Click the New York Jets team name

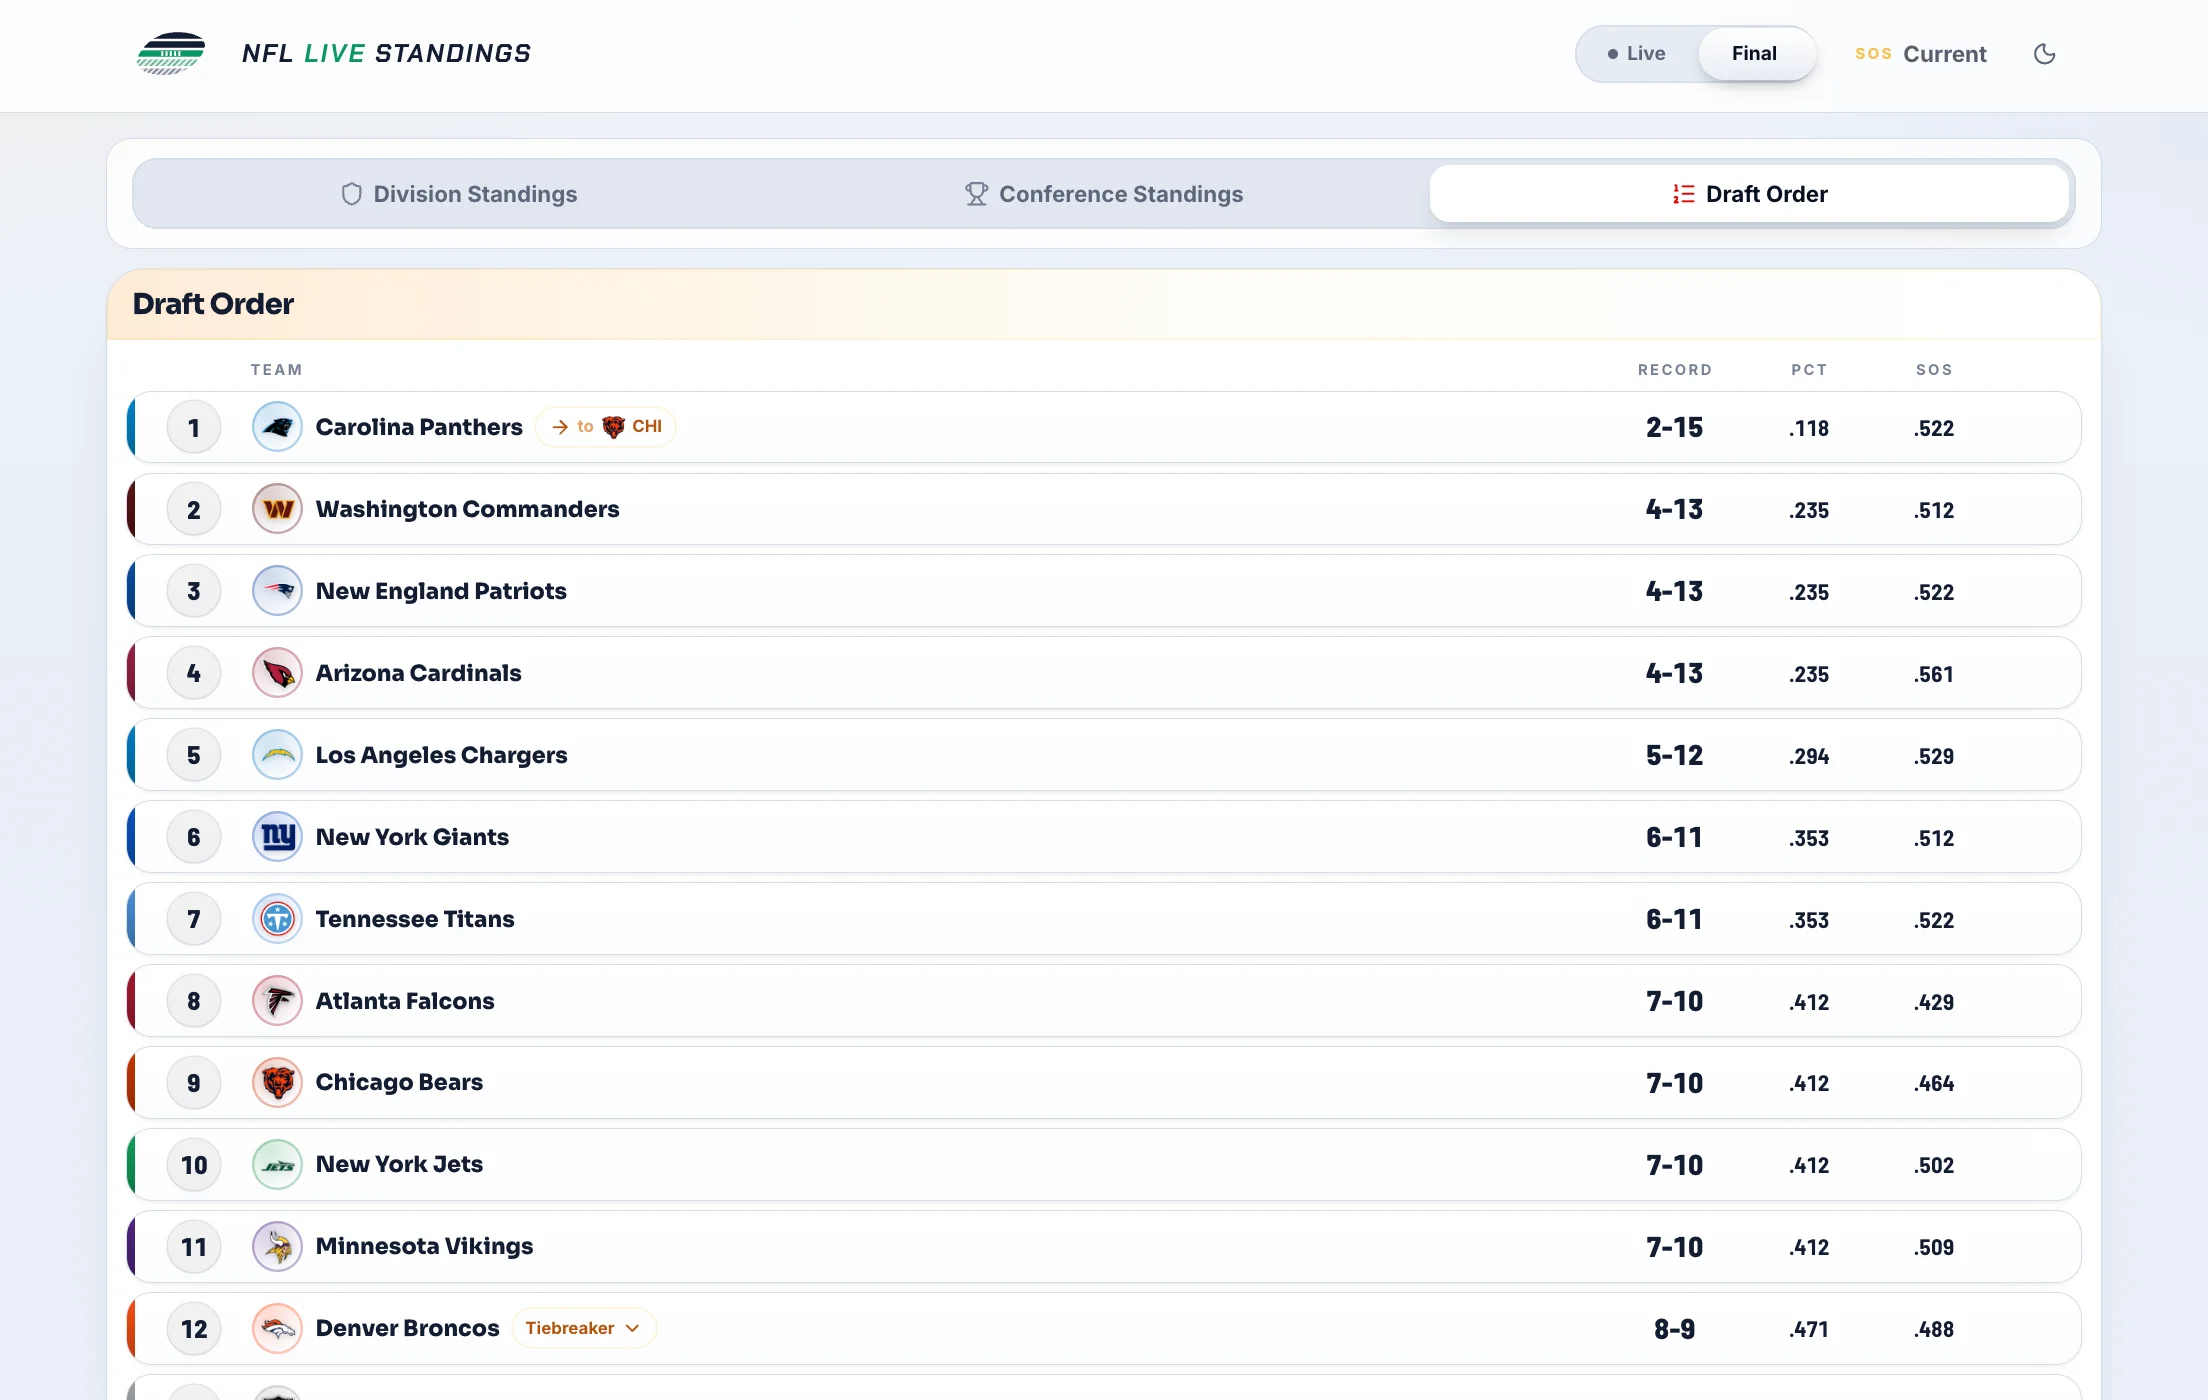pos(399,1164)
